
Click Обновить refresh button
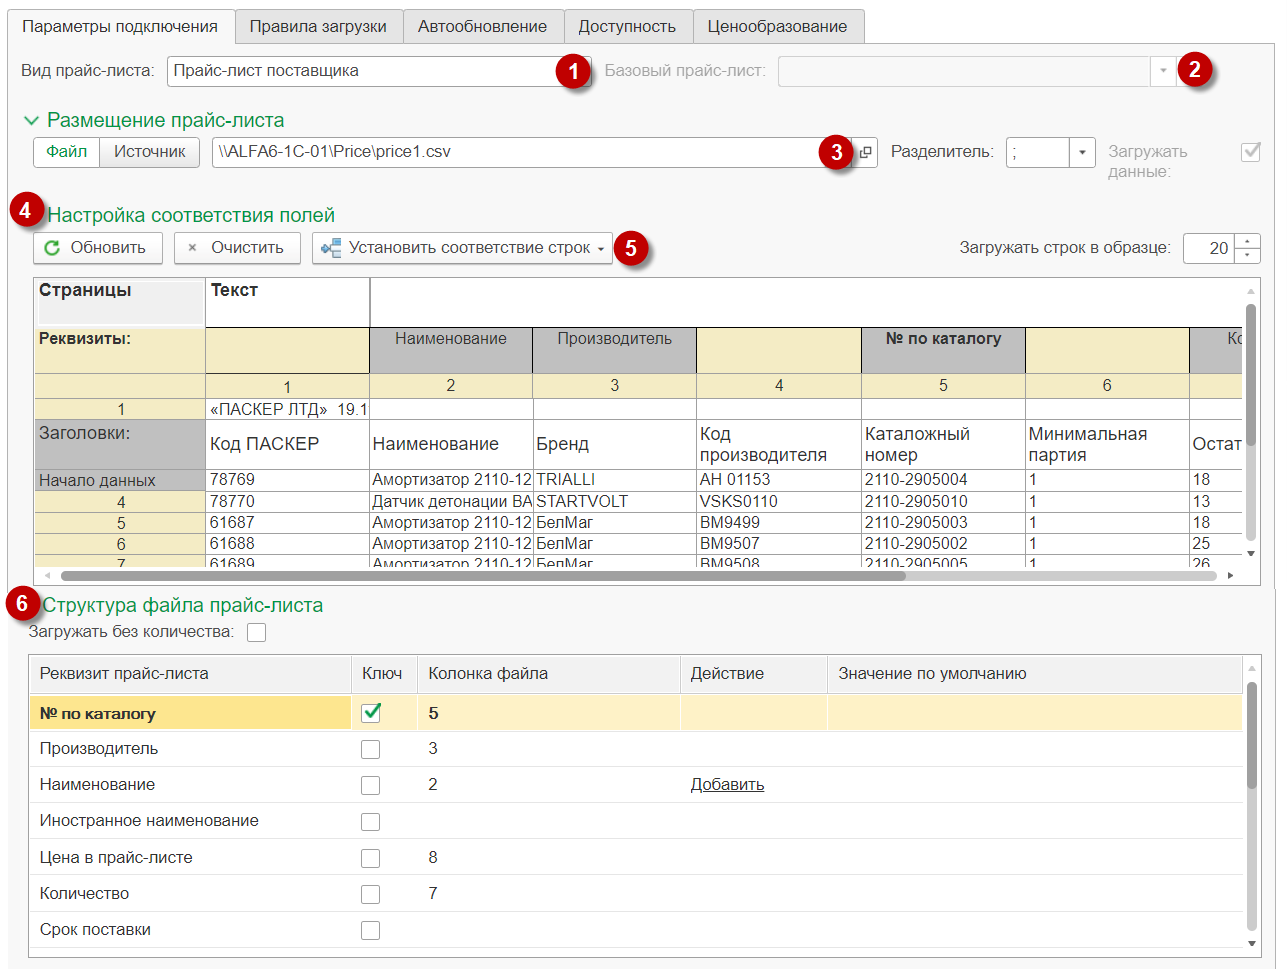pos(98,248)
